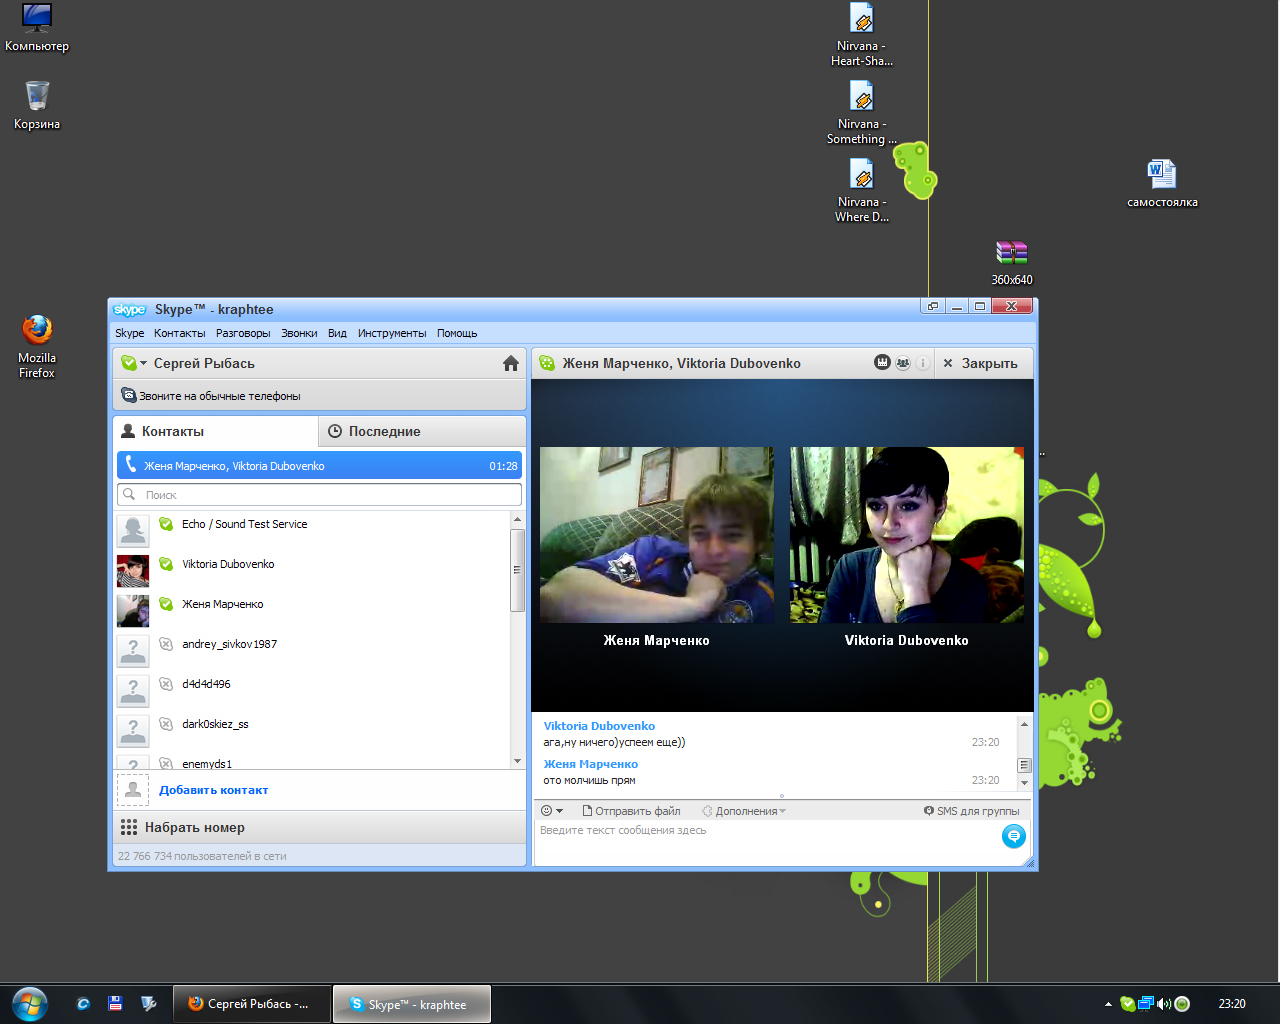
Task: Click the Internet Explorer quick launch icon
Action: 83,1004
